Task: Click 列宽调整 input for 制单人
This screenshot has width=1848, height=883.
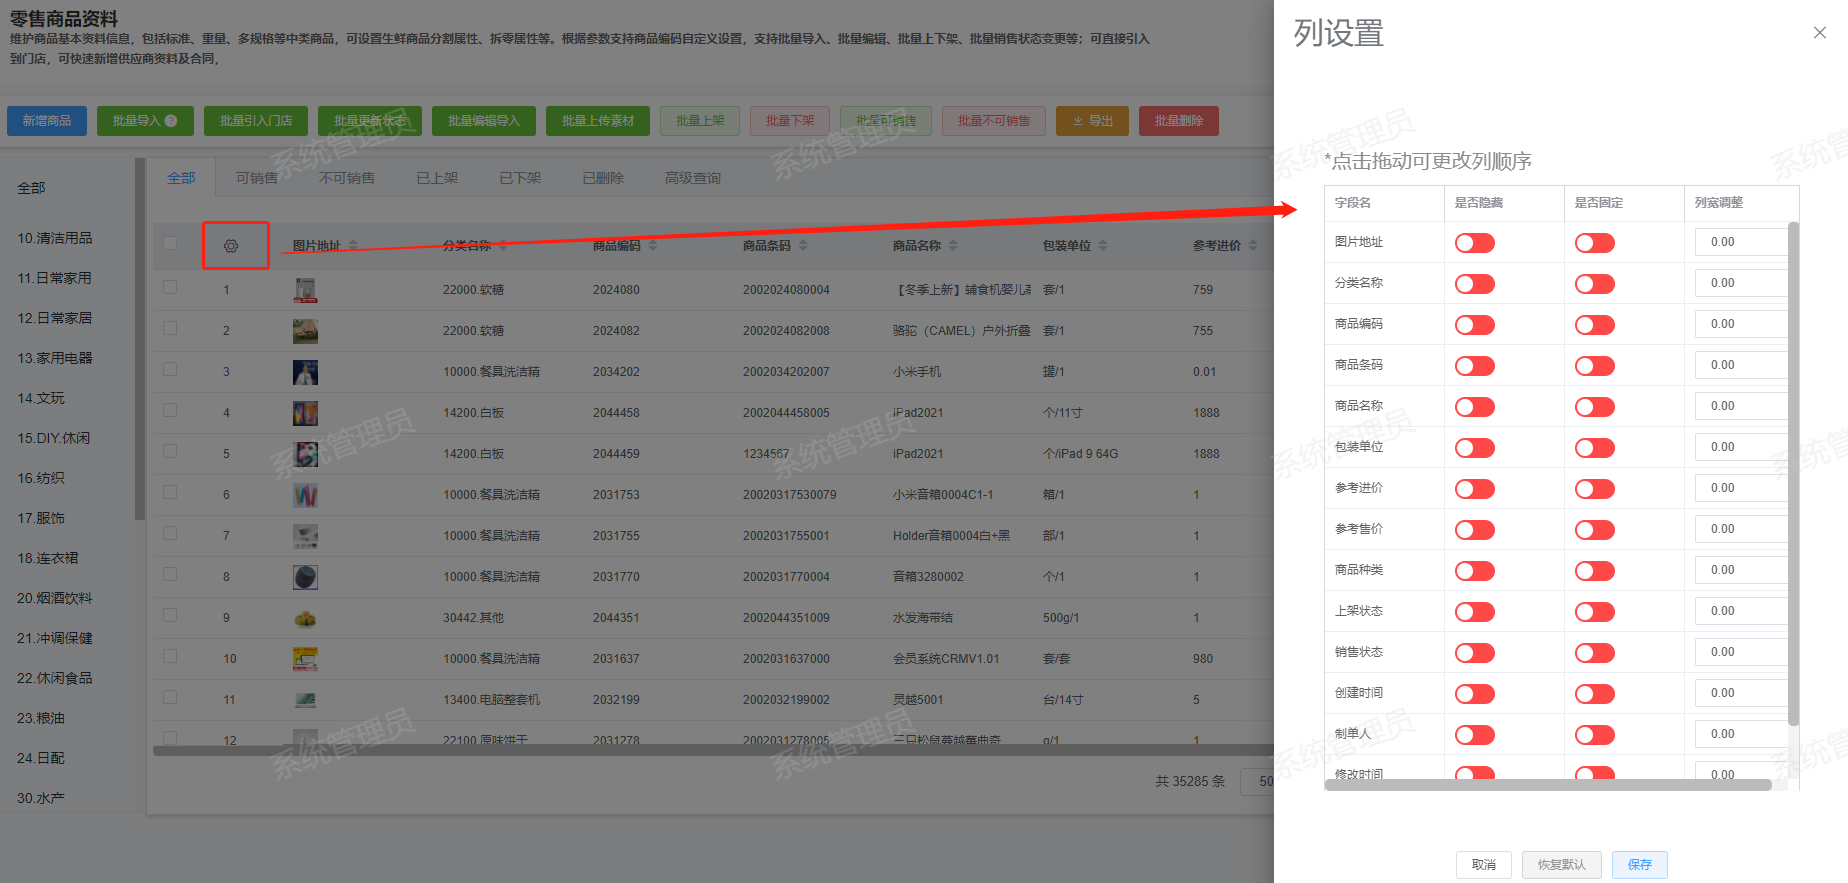Action: coord(1740,734)
